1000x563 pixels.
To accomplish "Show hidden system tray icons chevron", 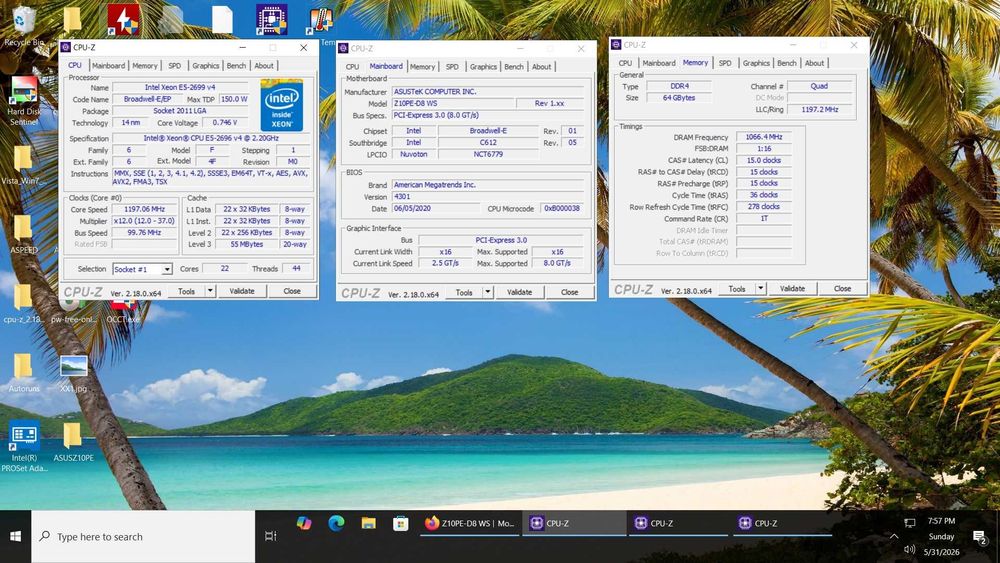I will point(893,537).
